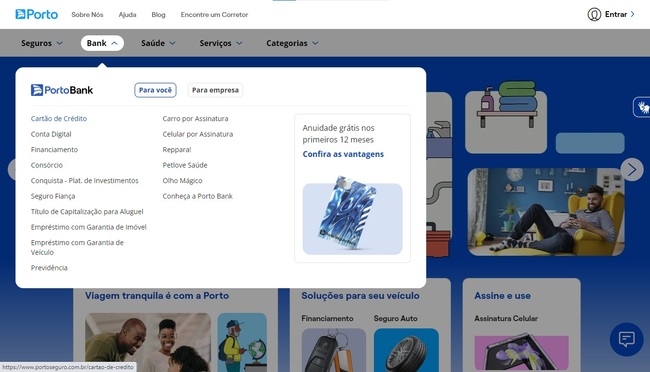650x372 pixels.
Task: Click the Assinatura Celular label
Action: click(x=506, y=319)
